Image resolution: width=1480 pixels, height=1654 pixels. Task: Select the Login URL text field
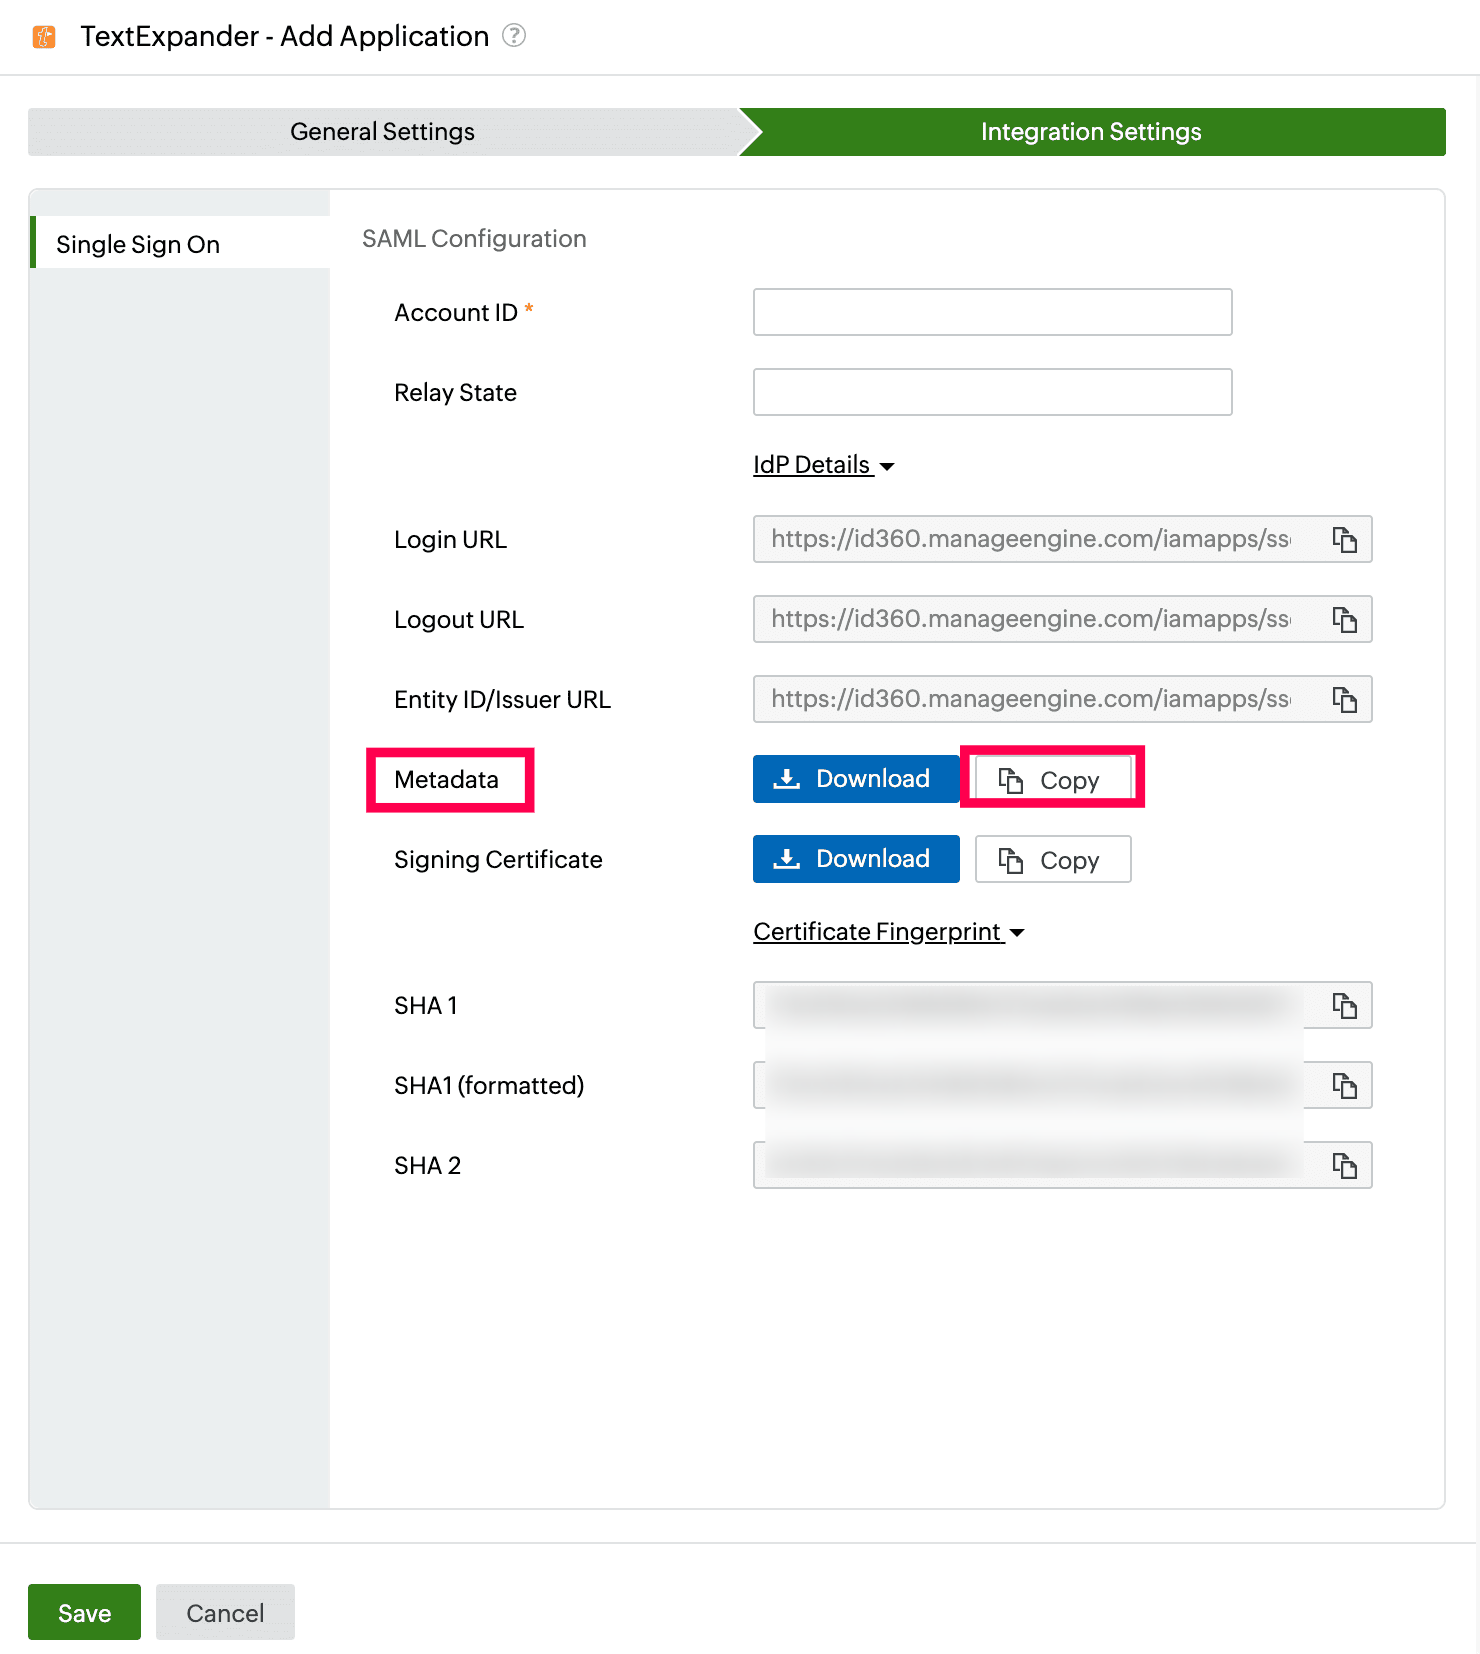[x=1062, y=539]
